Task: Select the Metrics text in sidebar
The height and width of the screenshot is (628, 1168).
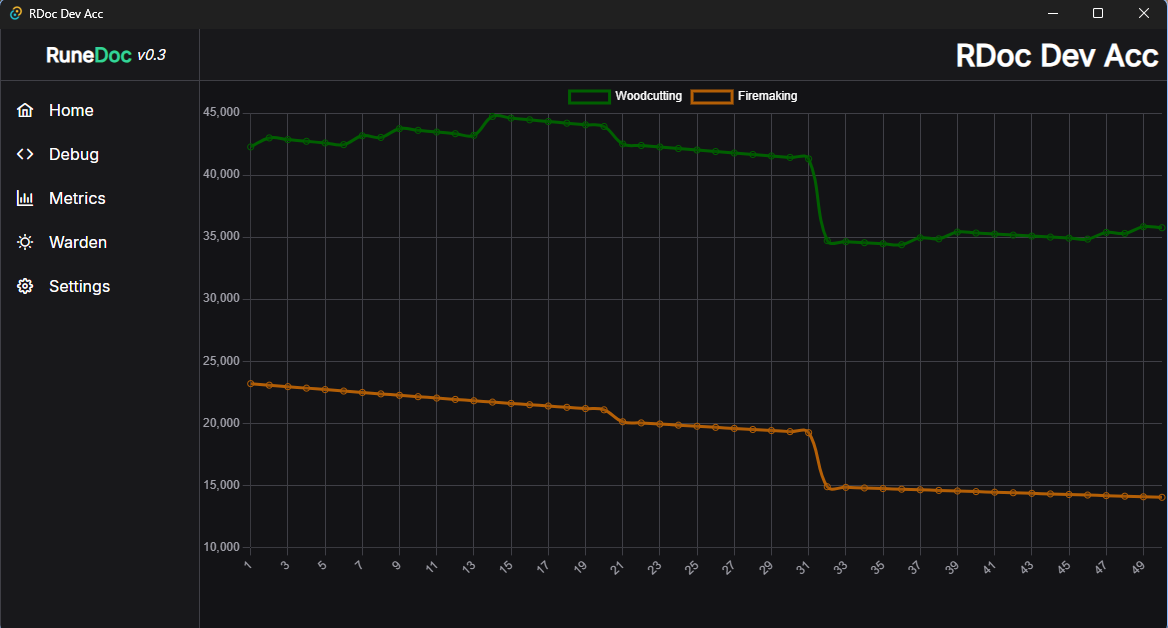Action: point(77,198)
